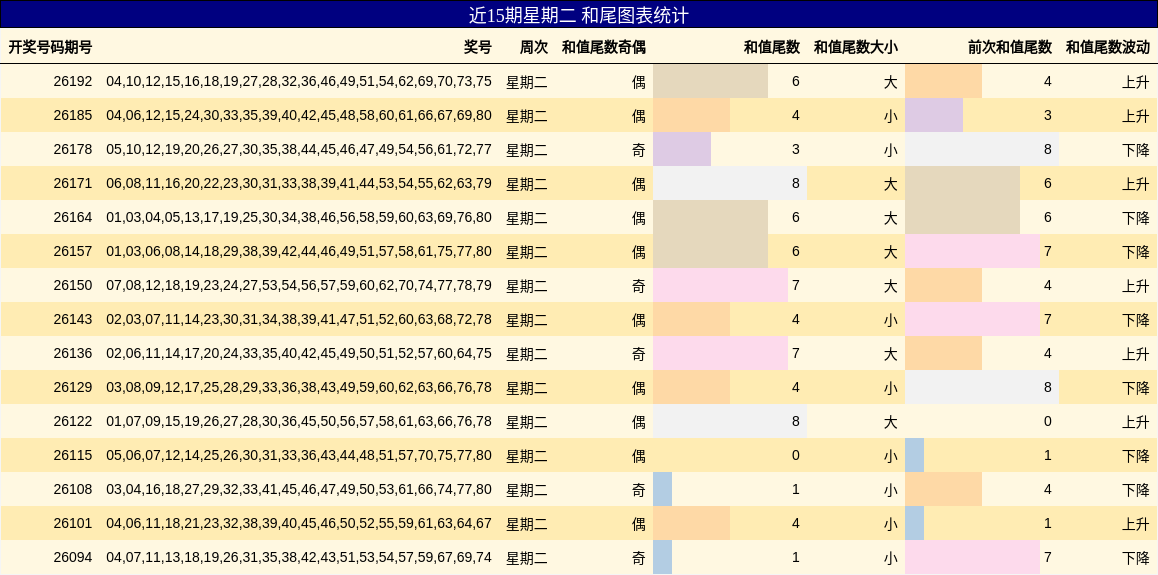Click the 前次和值尾数 value 0 in row 26122
Viewport: 1158px width, 575px height.
(x=1048, y=421)
